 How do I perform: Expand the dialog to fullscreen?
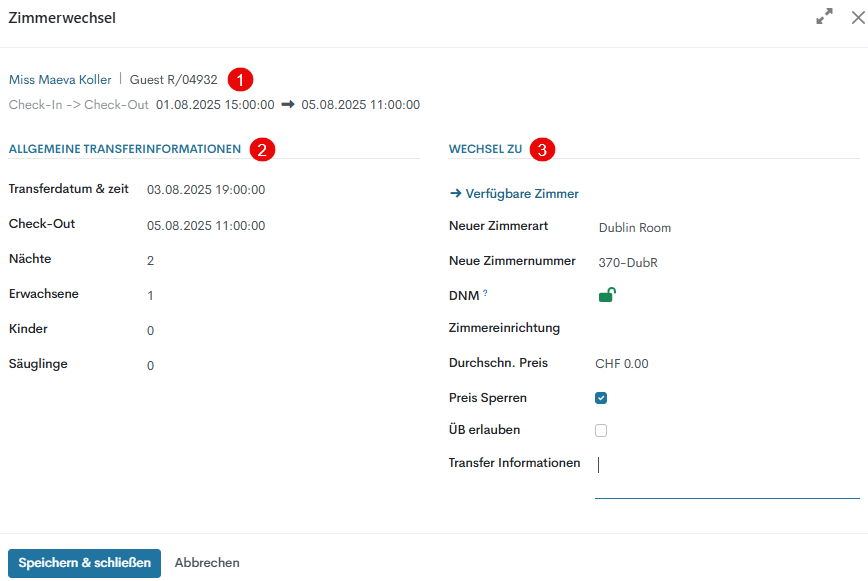[824, 17]
